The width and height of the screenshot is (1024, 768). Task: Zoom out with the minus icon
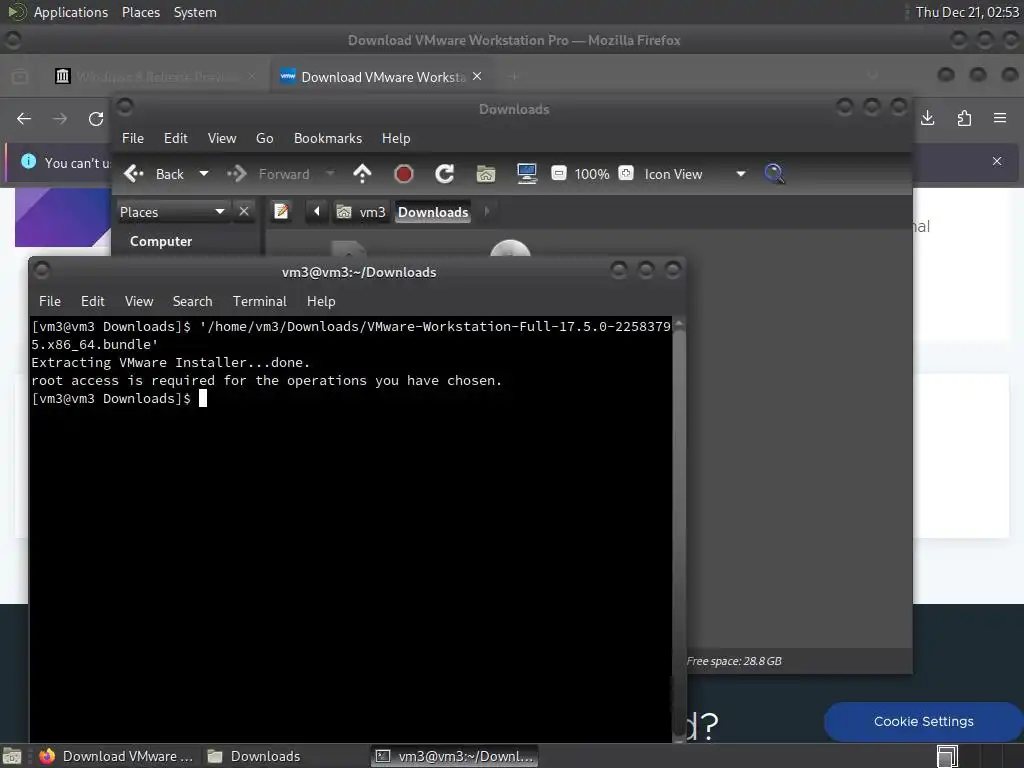(558, 174)
